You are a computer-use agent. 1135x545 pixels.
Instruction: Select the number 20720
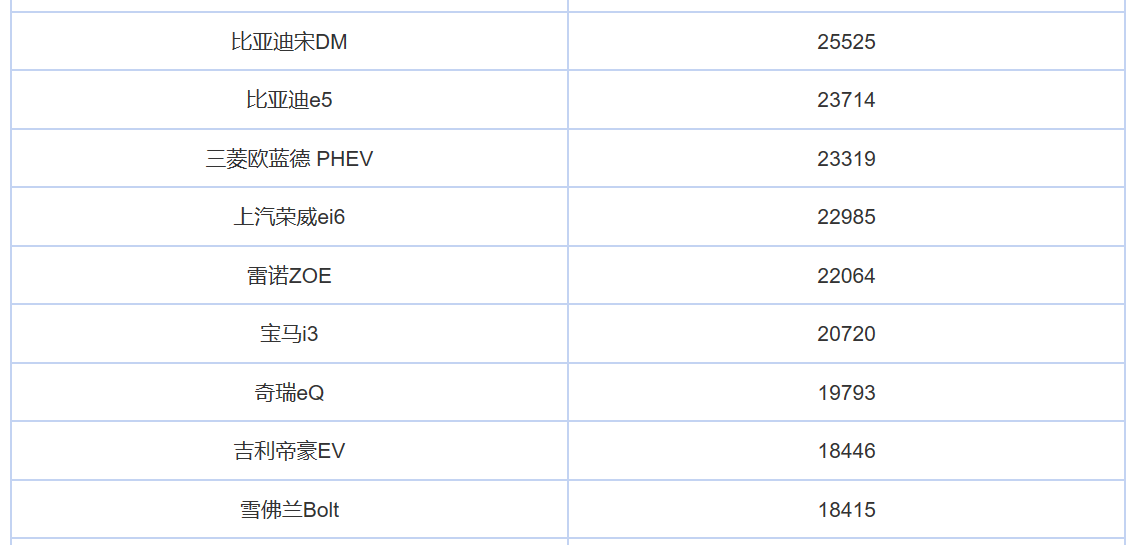pyautogui.click(x=846, y=334)
